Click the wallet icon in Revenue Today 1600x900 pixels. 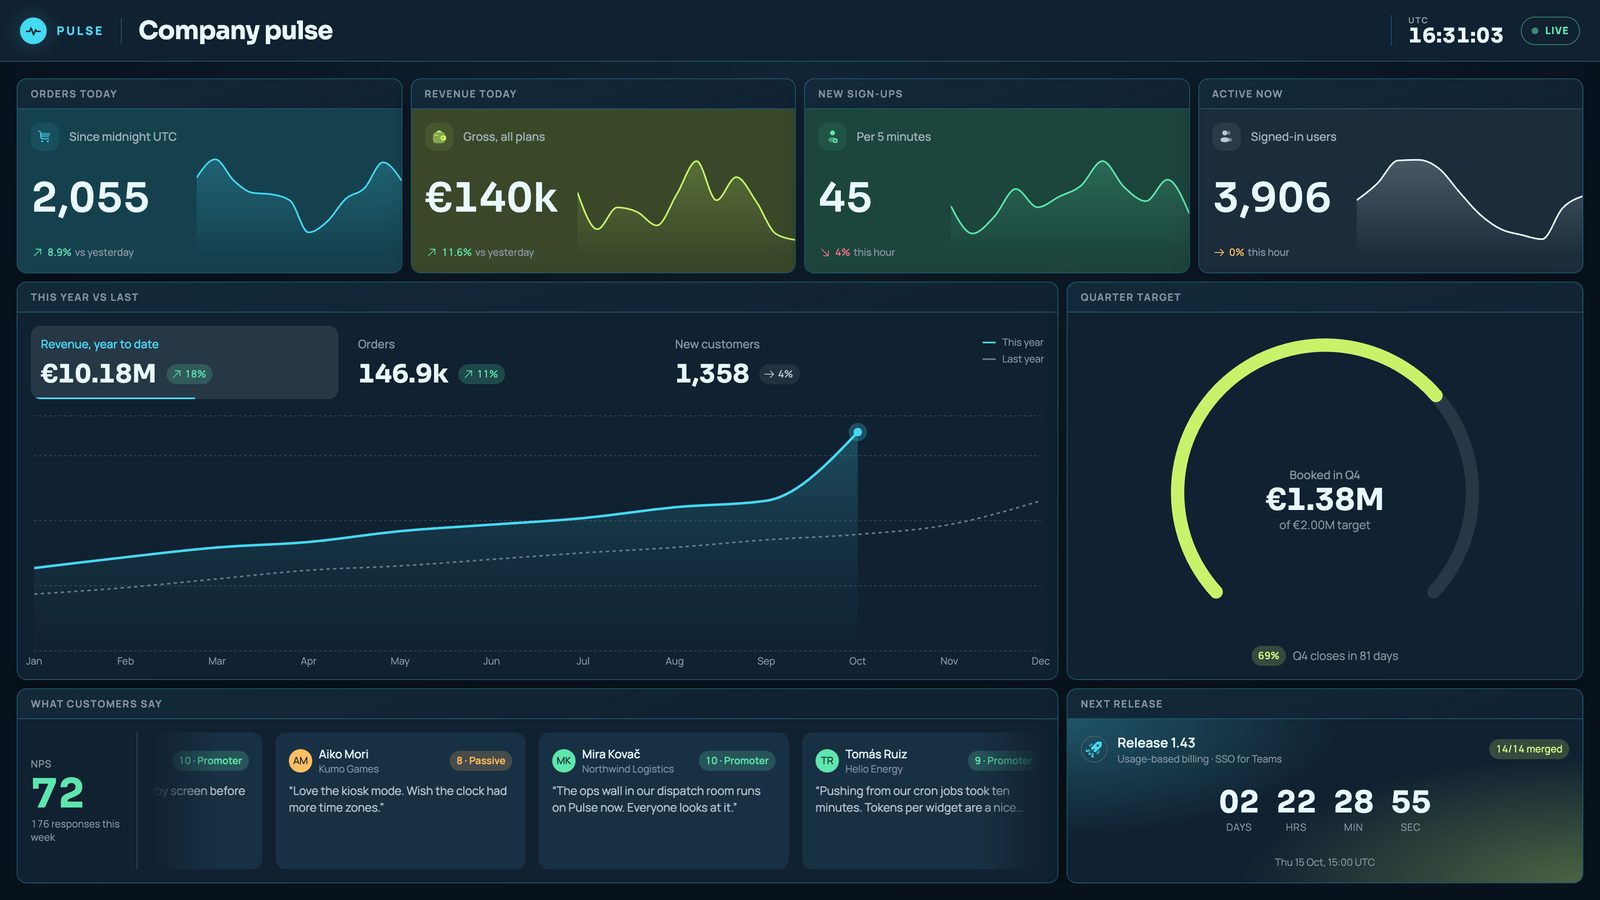(439, 136)
